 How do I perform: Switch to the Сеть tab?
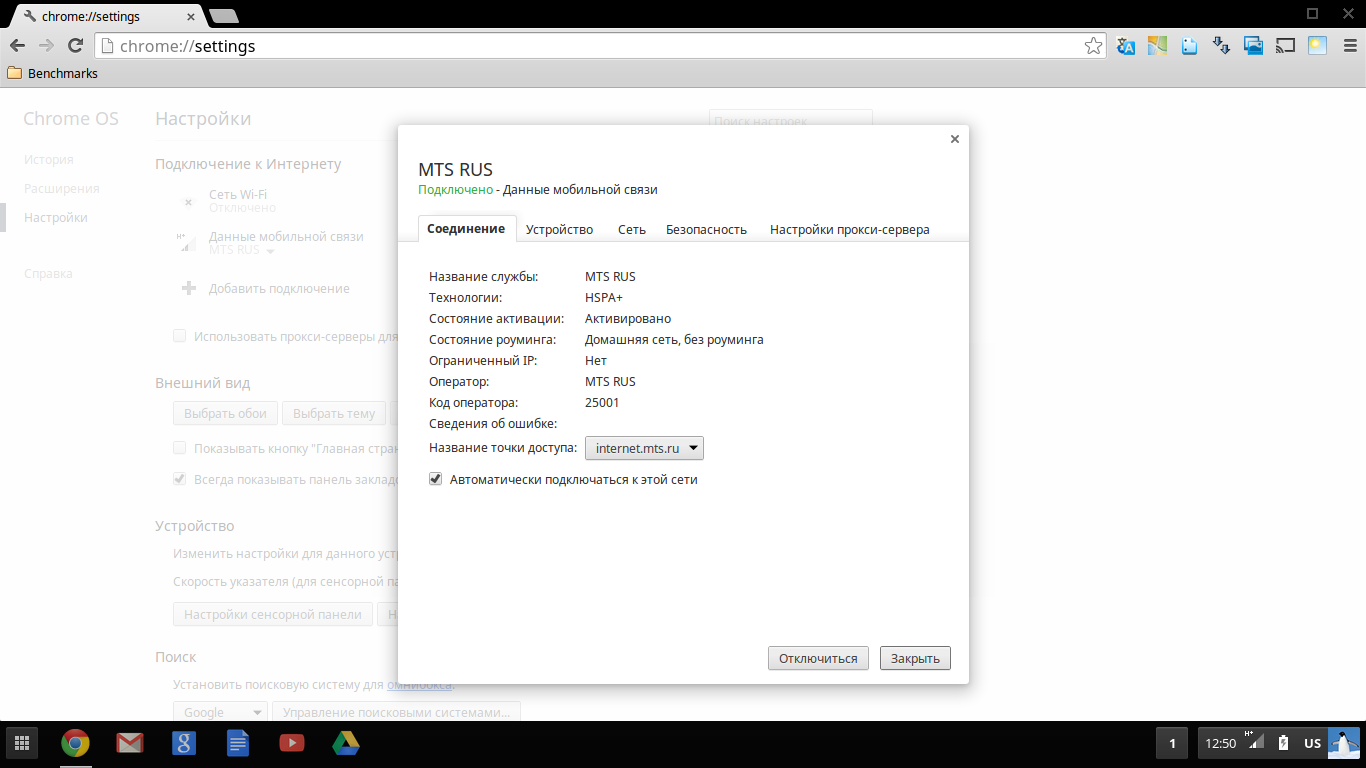coord(632,229)
